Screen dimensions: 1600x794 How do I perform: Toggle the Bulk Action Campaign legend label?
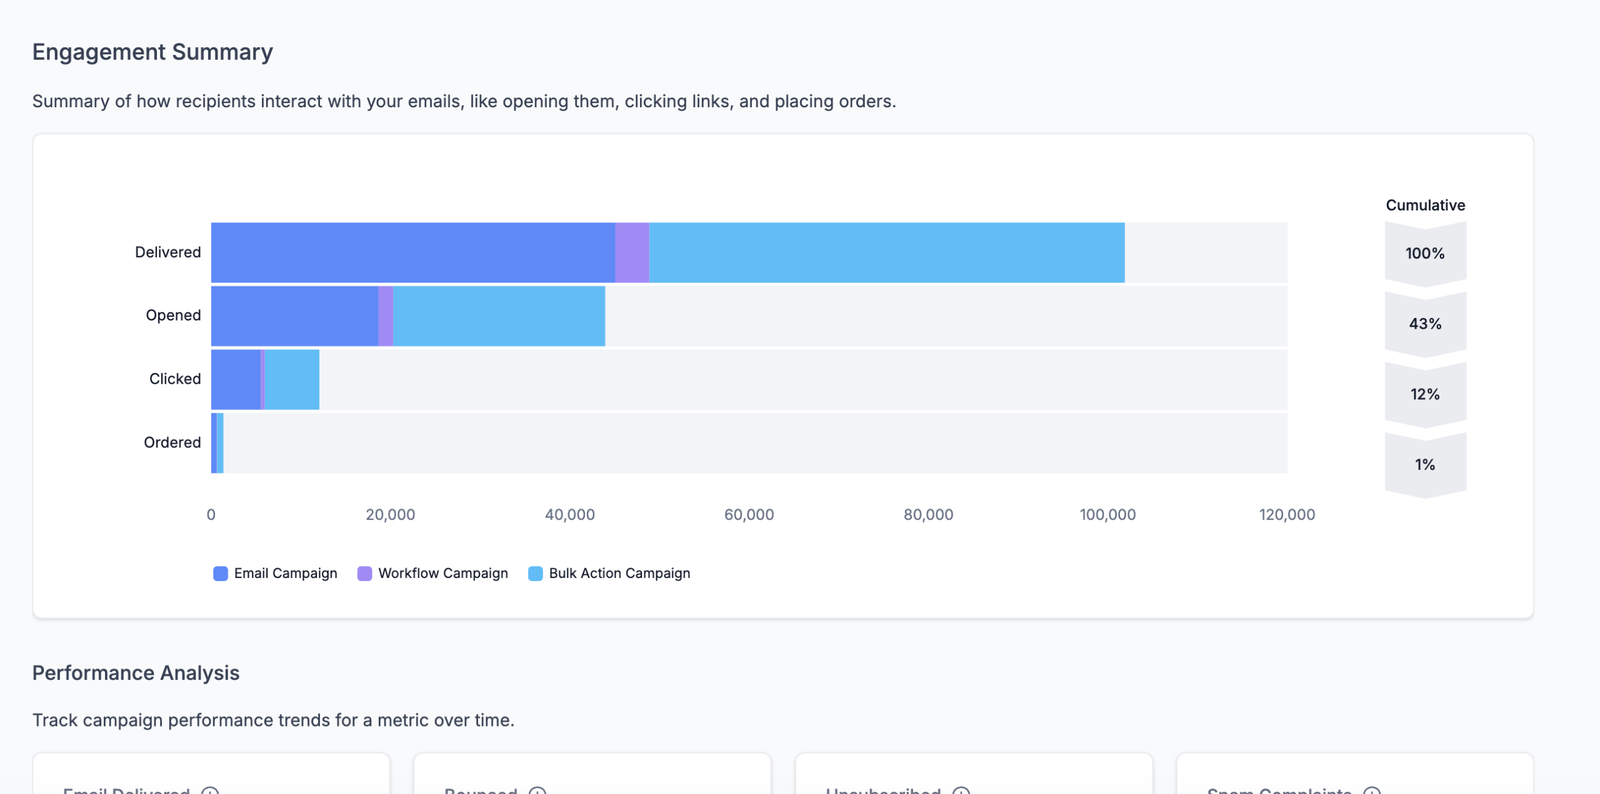point(619,573)
